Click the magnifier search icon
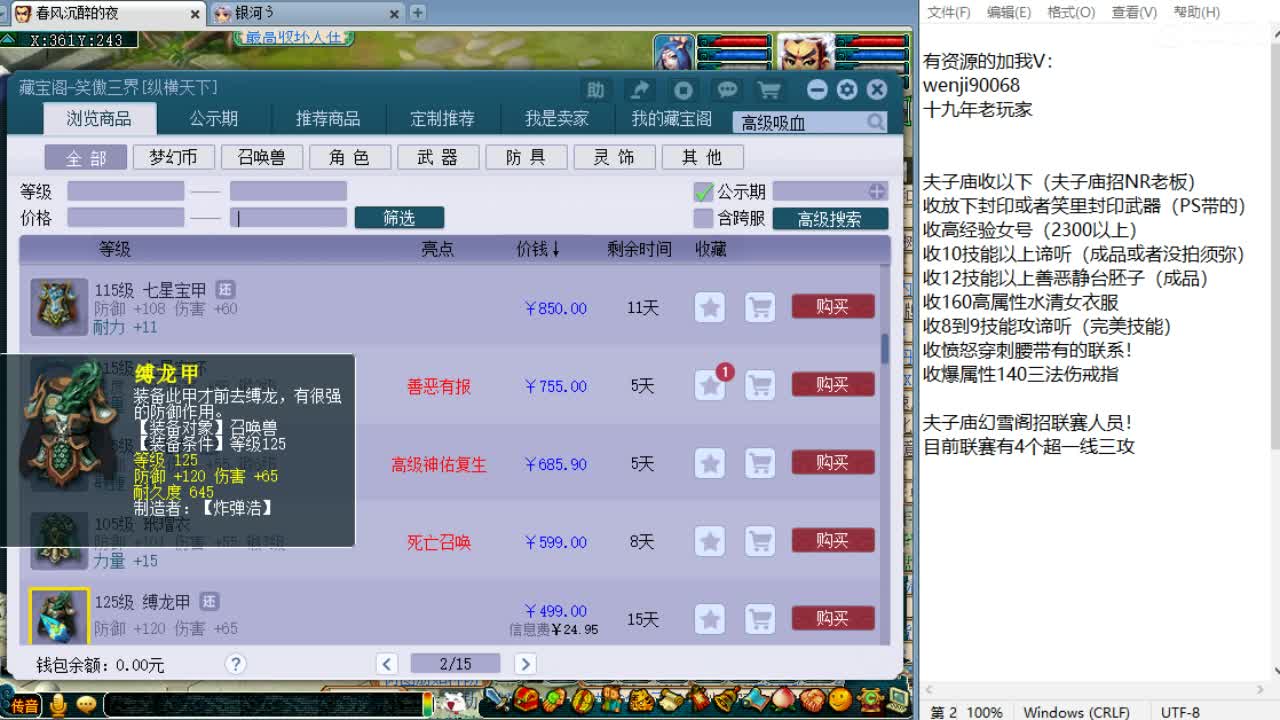This screenshot has width=1280, height=720. (x=876, y=122)
